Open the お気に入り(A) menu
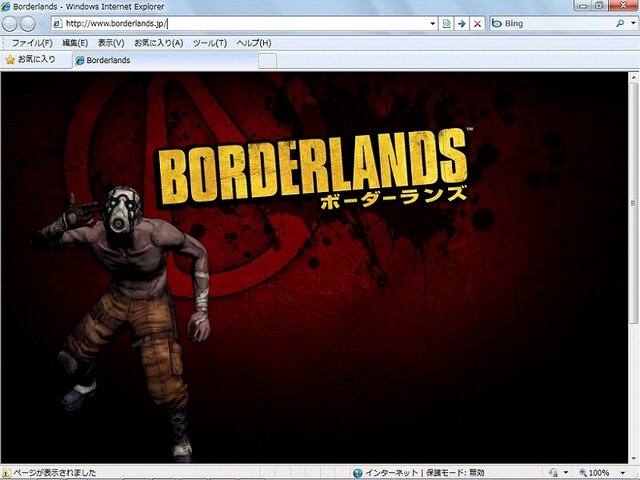The image size is (640, 480). (159, 43)
